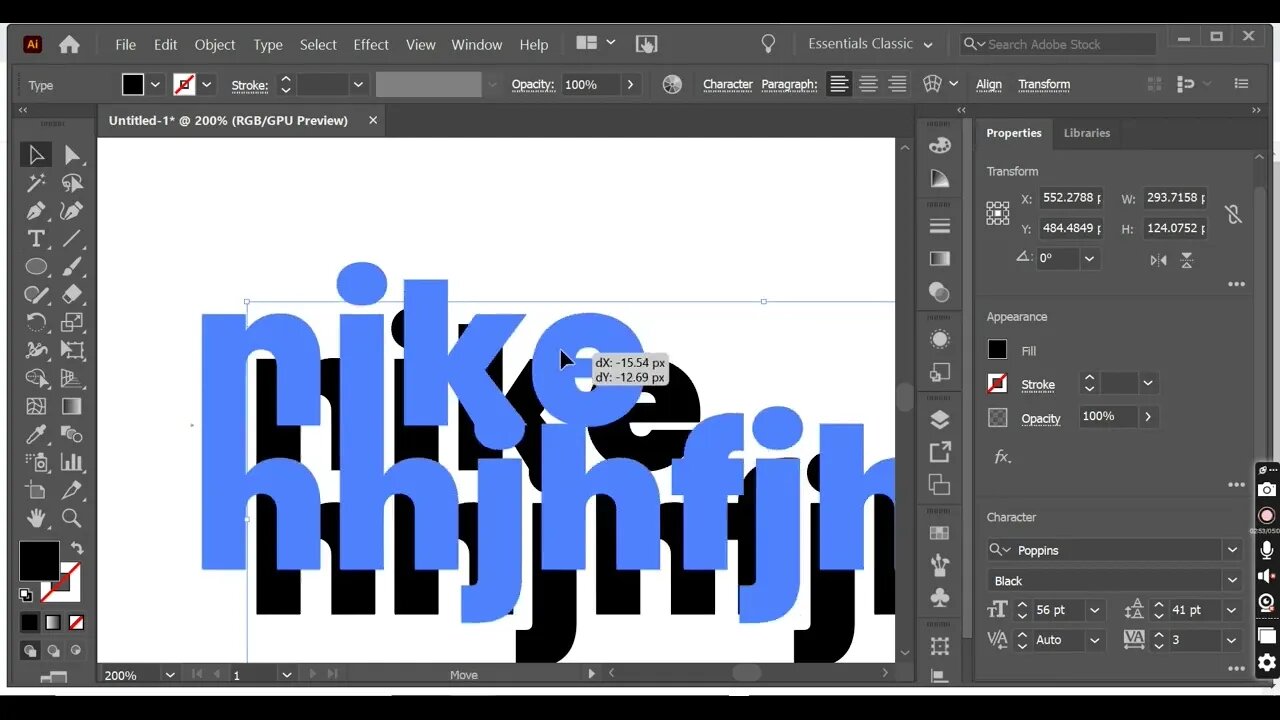Toggle constrain width and height proportions
This screenshot has width=1280, height=720.
(1233, 213)
